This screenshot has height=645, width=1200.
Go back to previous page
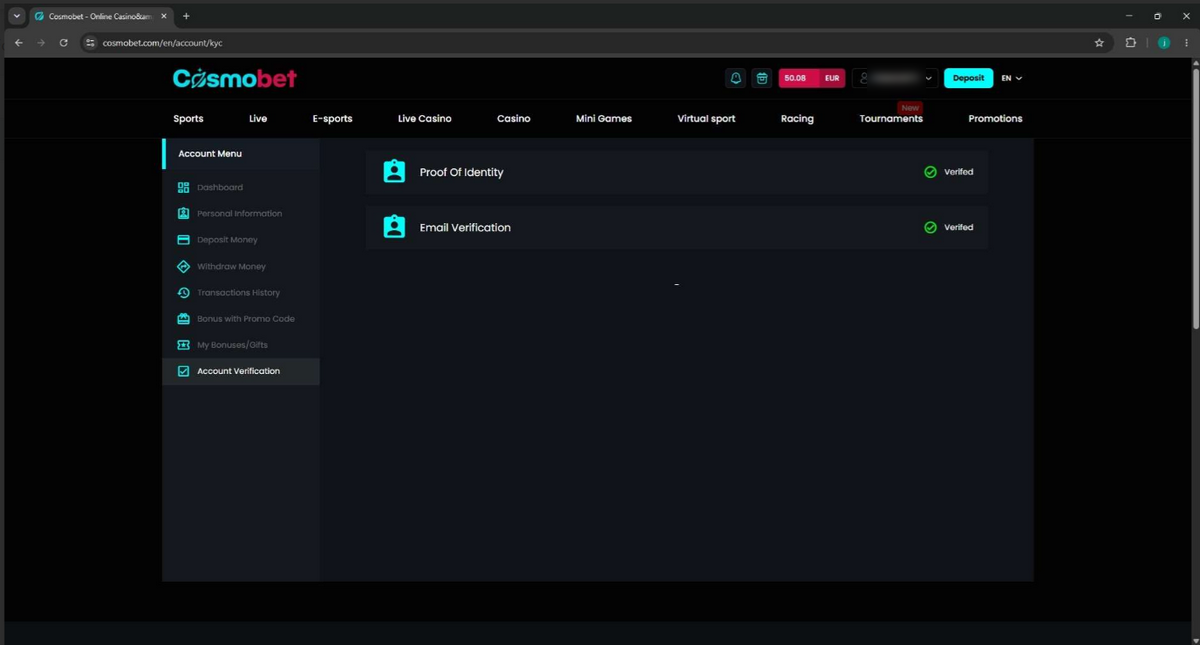pyautogui.click(x=18, y=43)
